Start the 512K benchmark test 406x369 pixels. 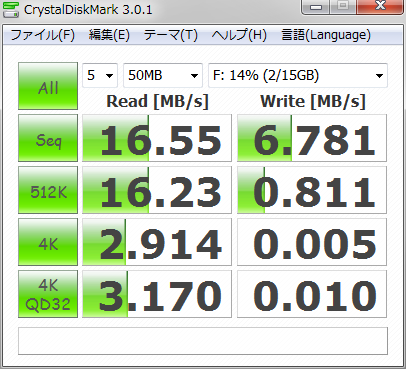coord(48,190)
